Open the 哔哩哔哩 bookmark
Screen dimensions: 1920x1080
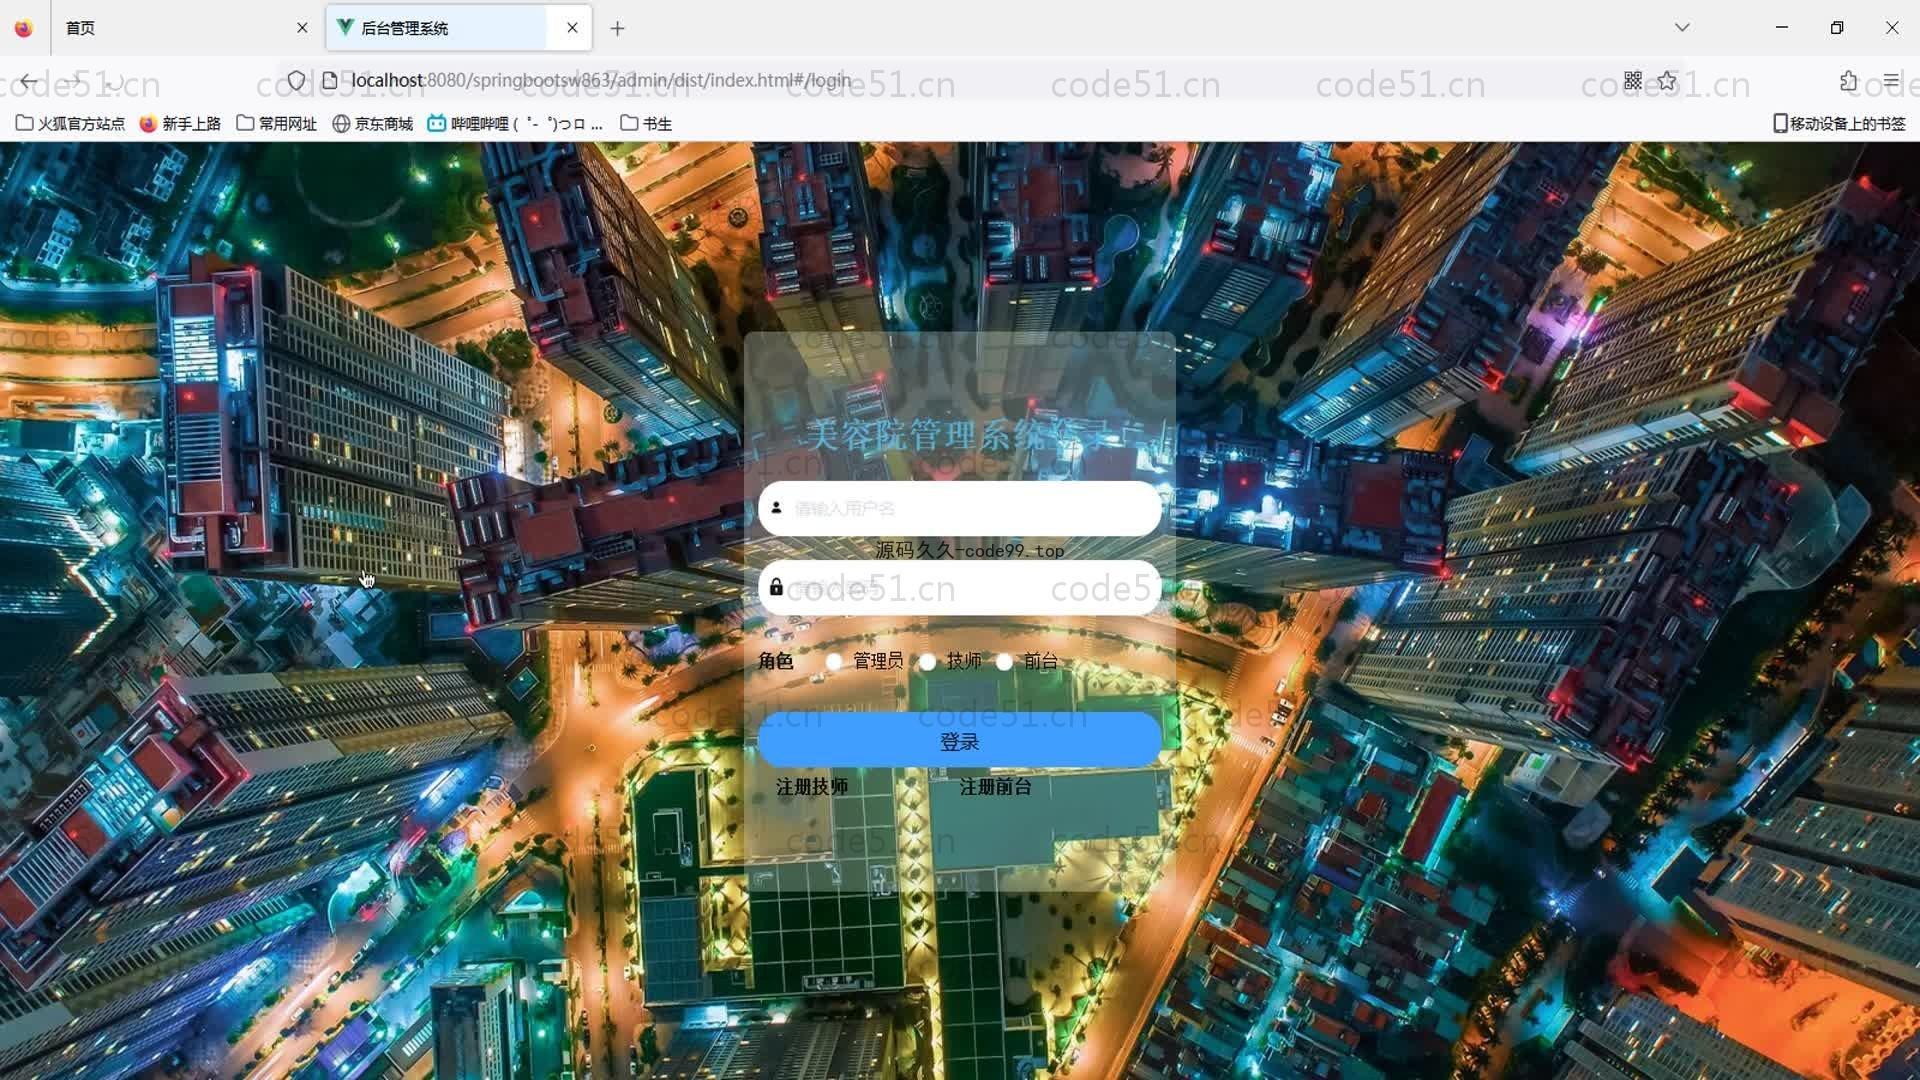click(515, 123)
